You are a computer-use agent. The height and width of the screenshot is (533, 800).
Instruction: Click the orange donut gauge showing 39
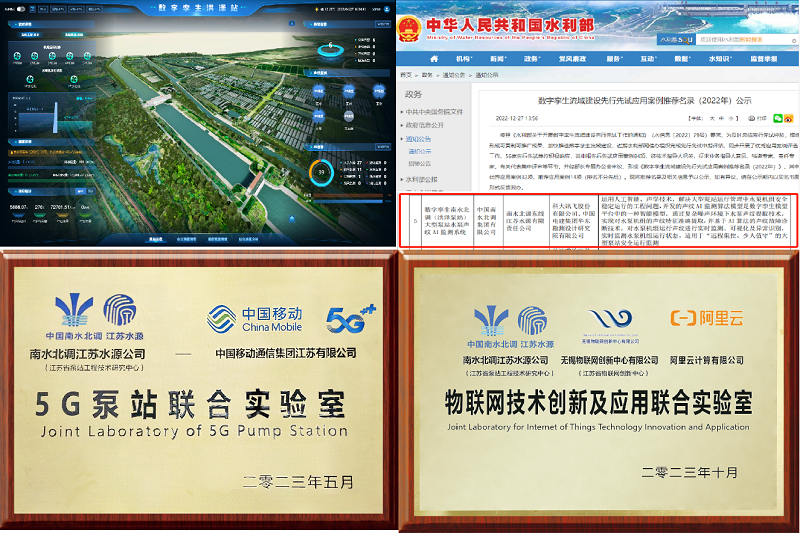coord(320,172)
